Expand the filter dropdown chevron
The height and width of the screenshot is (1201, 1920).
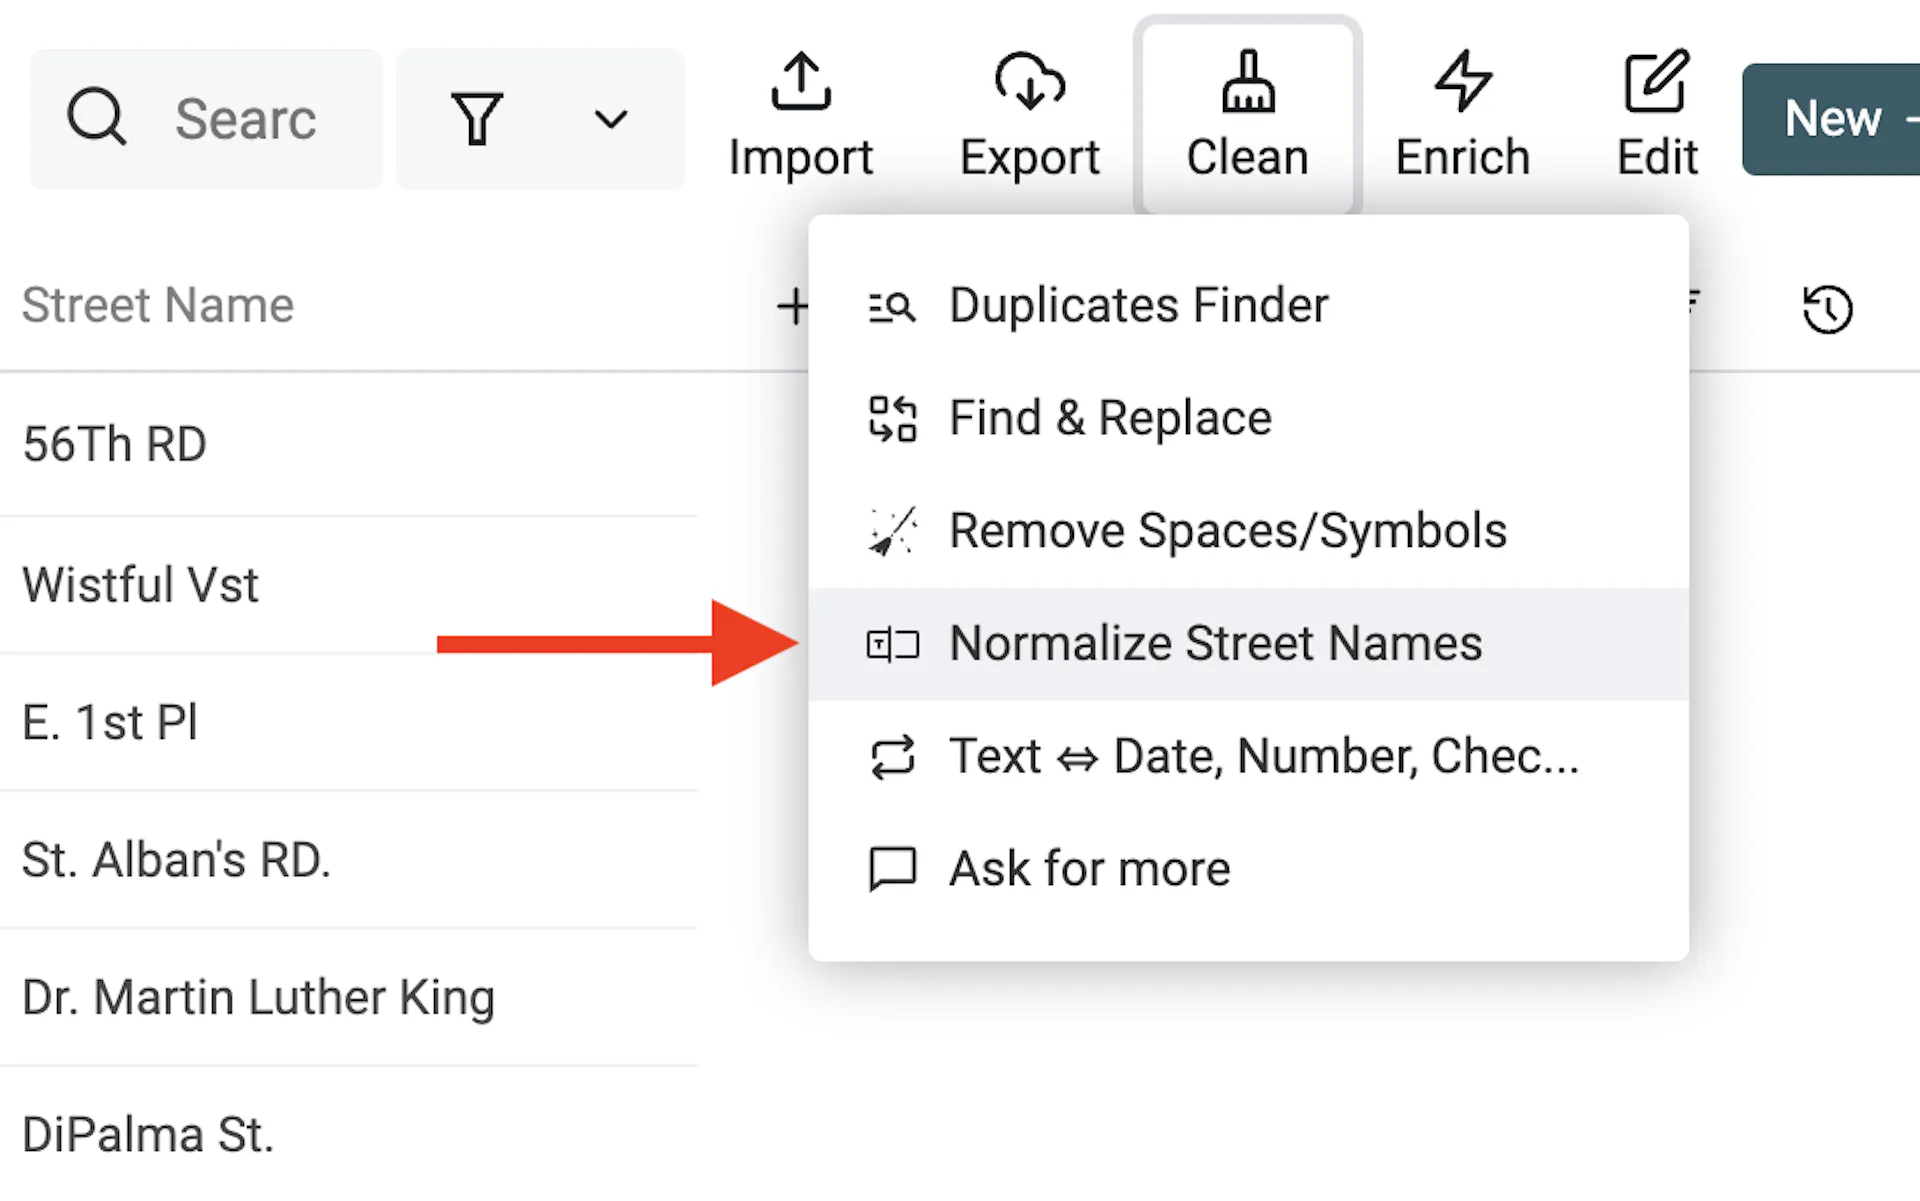pyautogui.click(x=610, y=120)
